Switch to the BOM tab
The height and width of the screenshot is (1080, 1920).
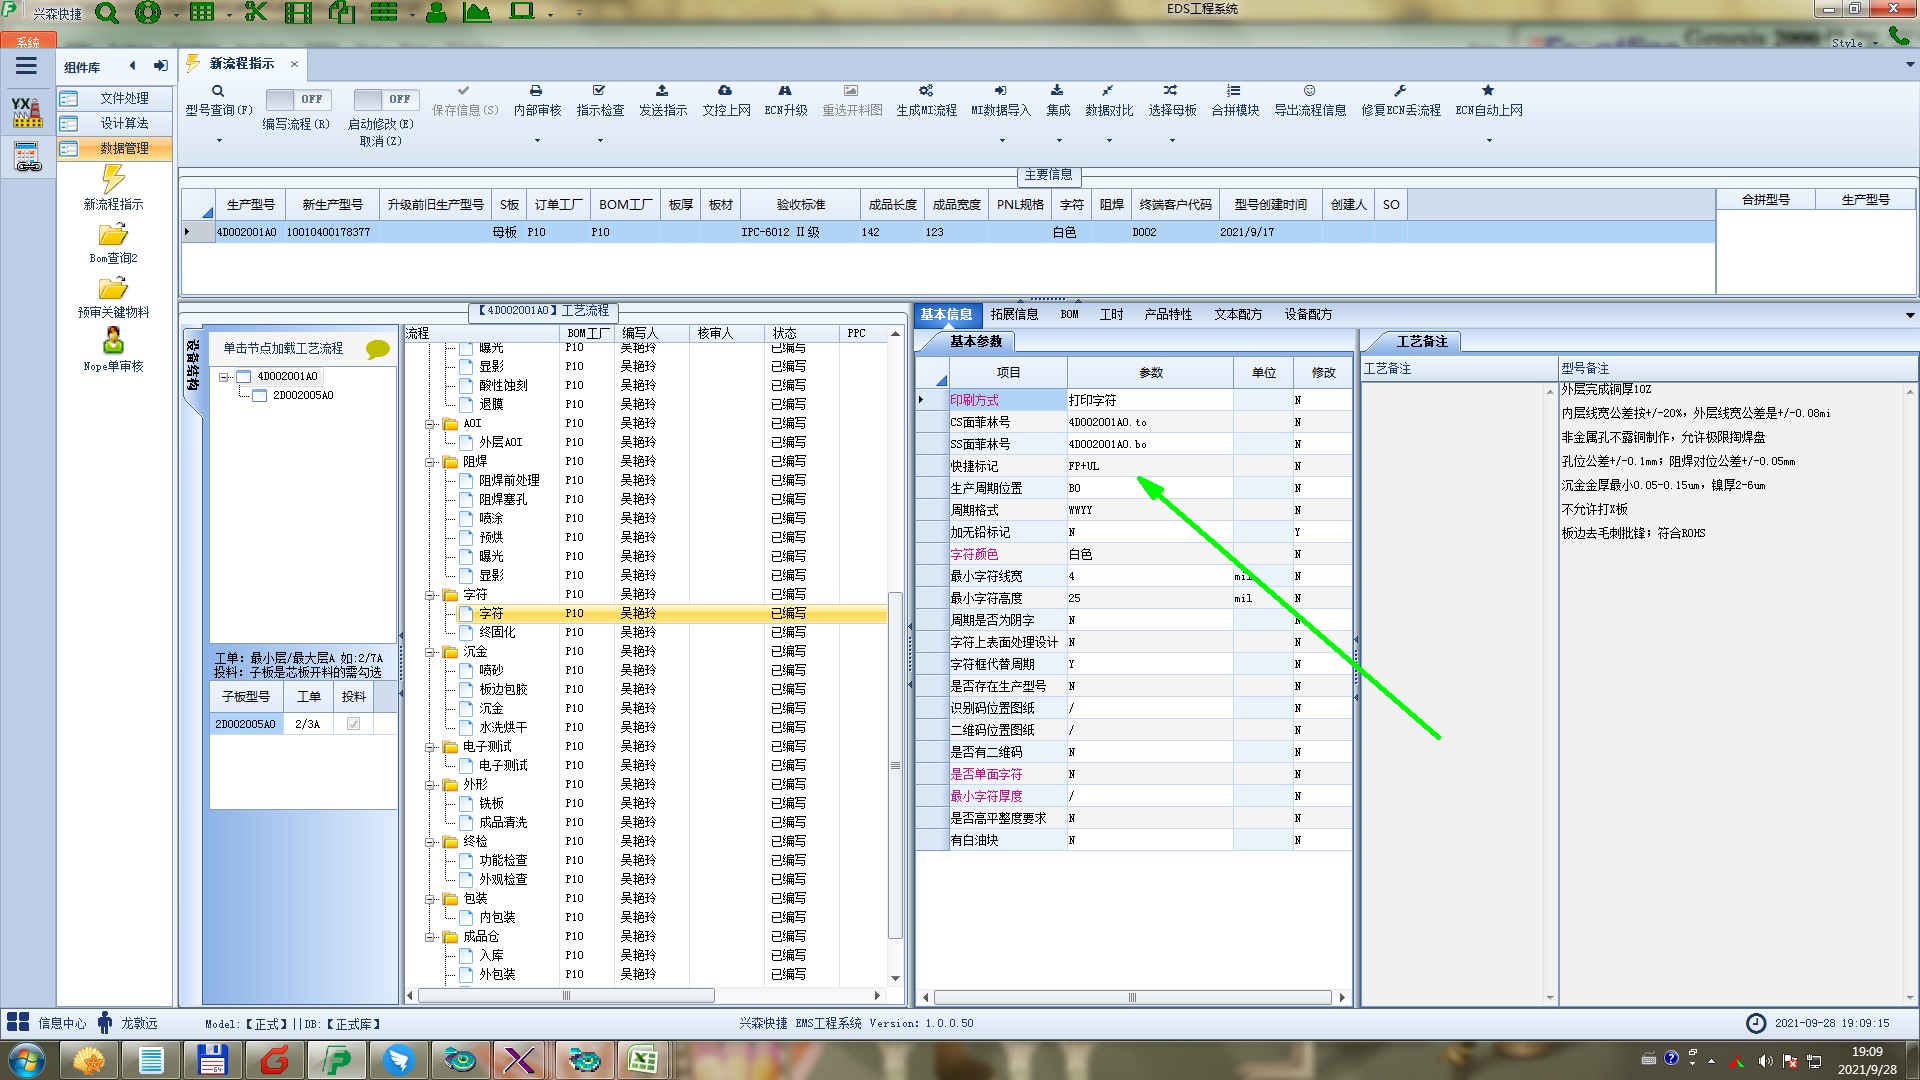(x=1069, y=314)
